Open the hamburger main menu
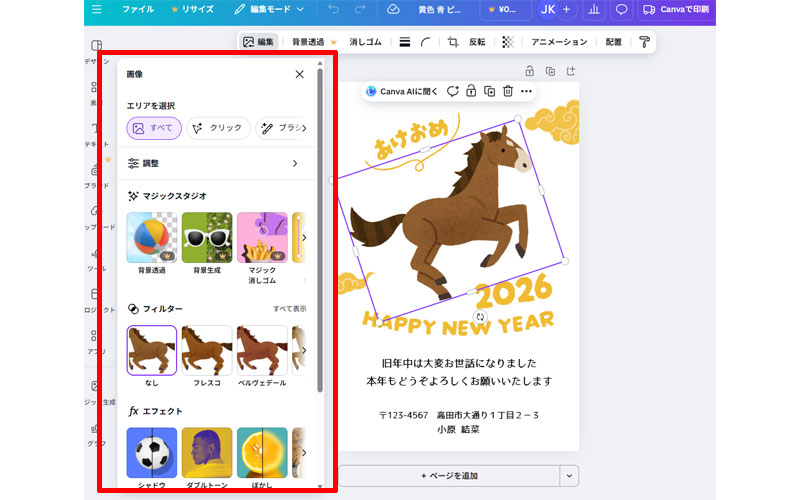Viewport: 800px width, 500px height. click(x=96, y=9)
